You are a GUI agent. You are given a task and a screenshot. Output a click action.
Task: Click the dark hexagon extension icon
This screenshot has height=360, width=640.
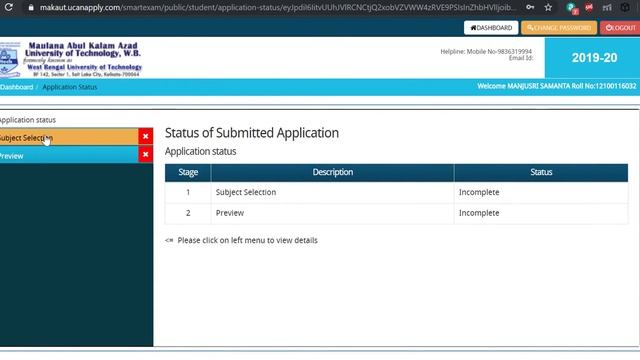tap(625, 7)
